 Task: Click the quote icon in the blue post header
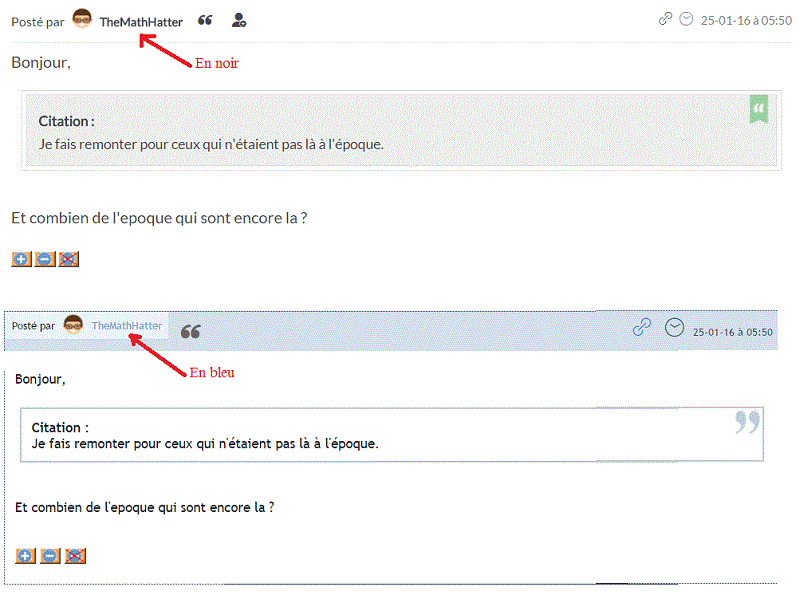click(x=190, y=330)
